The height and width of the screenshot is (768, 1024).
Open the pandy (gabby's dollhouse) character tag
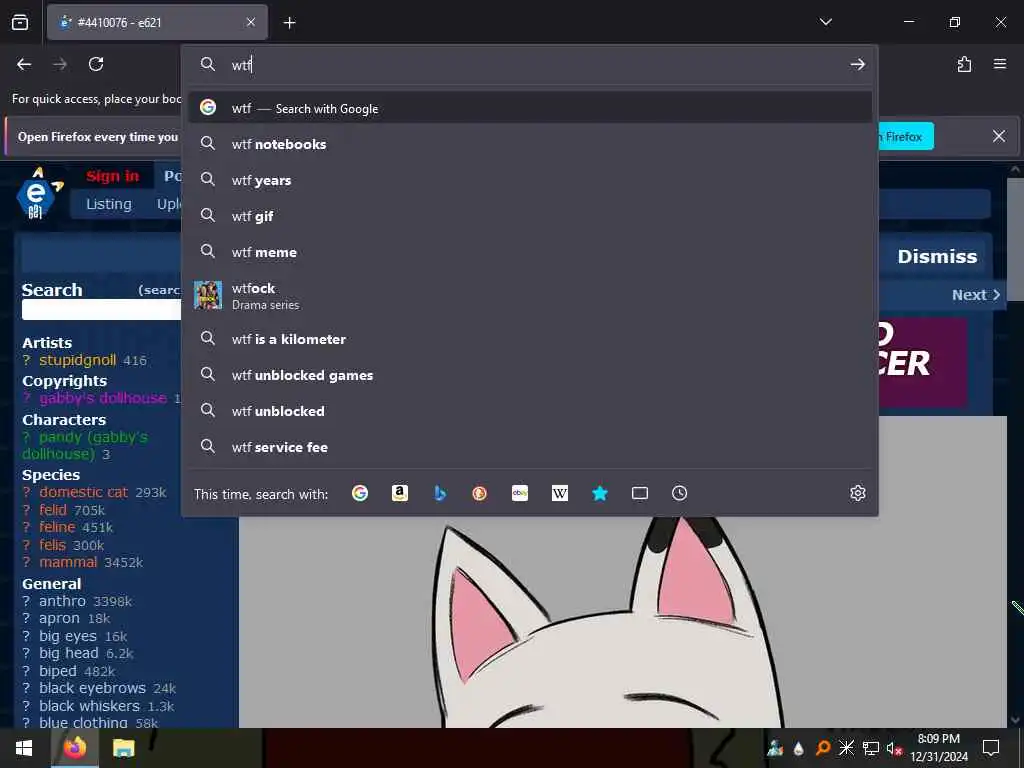pos(85,445)
